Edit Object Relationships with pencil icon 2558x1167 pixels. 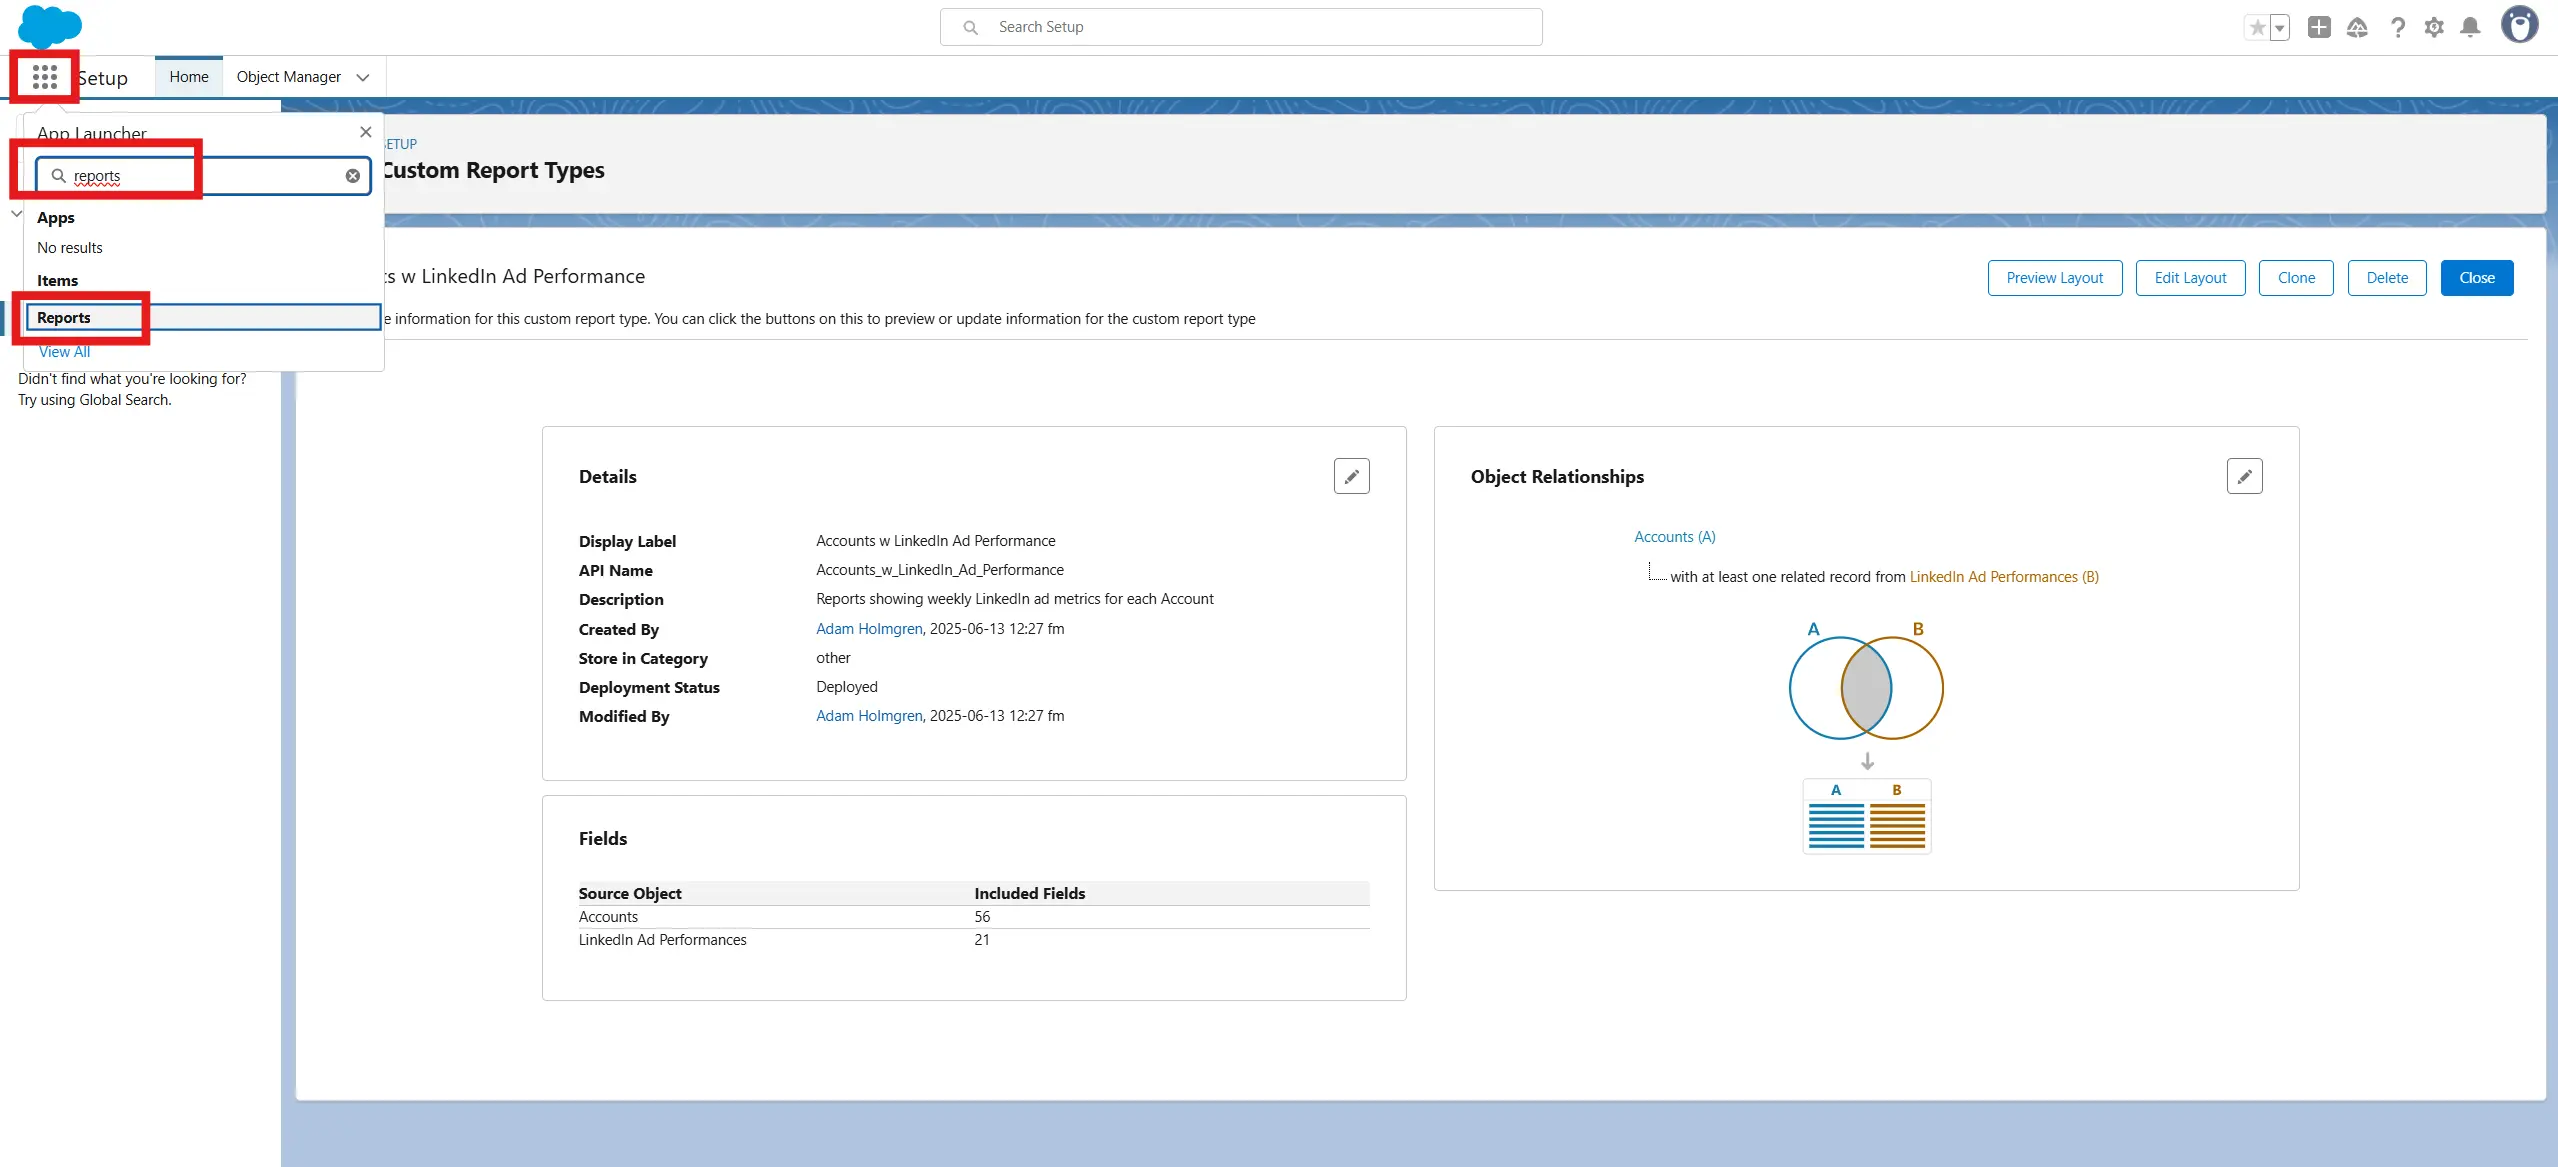point(2244,477)
